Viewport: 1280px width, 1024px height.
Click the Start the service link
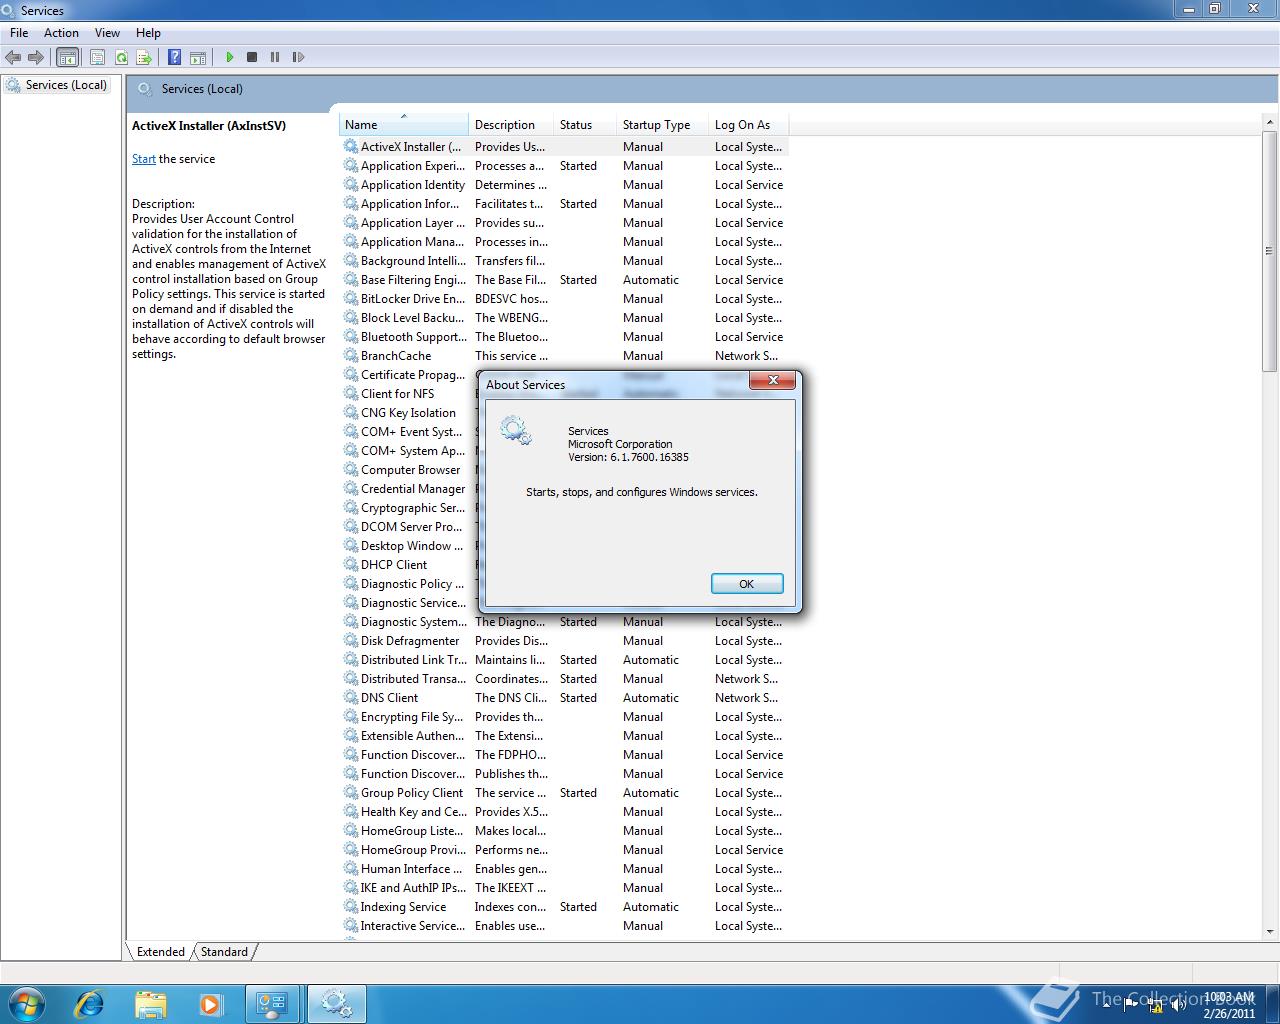(x=144, y=159)
